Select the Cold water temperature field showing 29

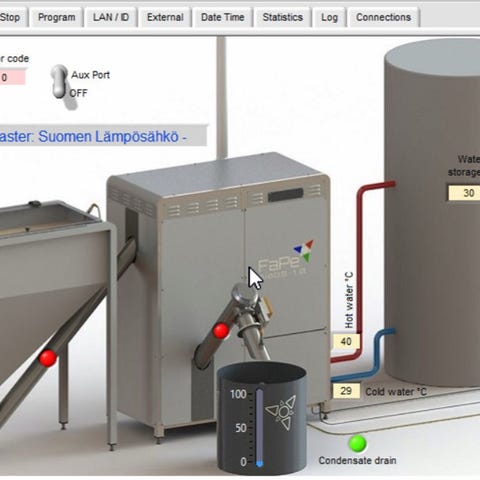point(346,391)
